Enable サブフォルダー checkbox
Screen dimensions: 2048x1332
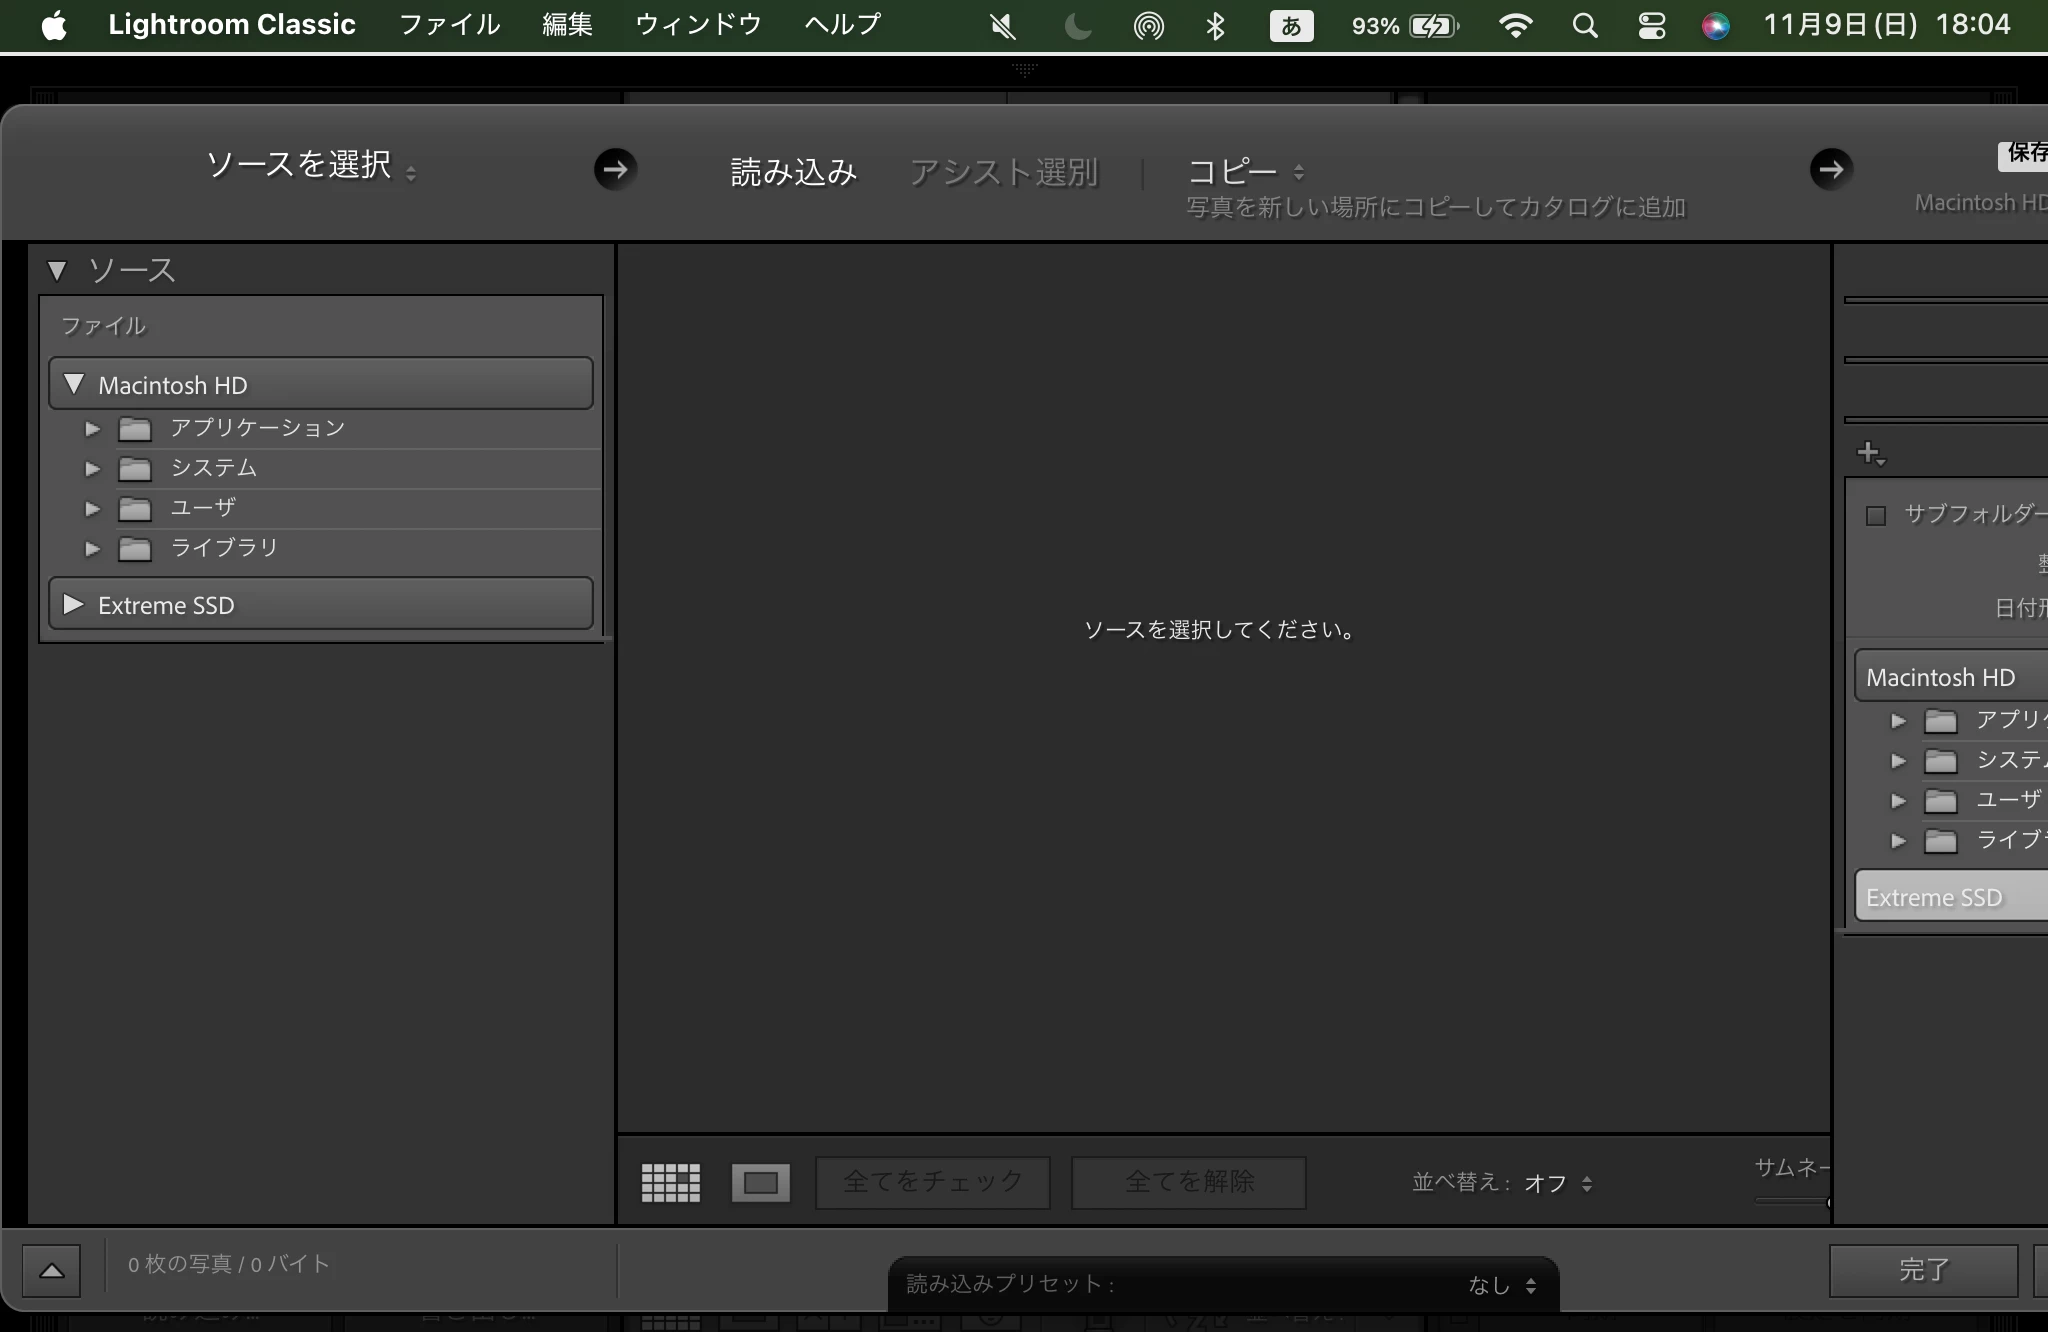[1876, 516]
